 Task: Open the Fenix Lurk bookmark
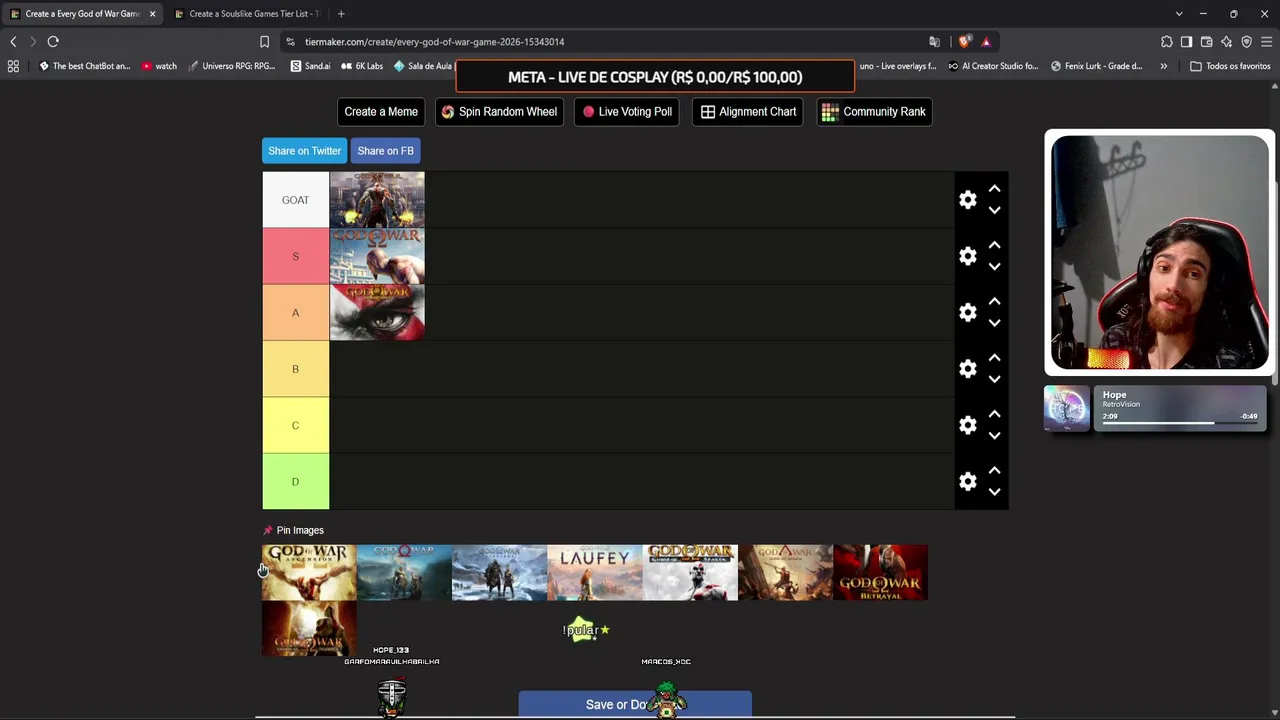click(x=1096, y=66)
